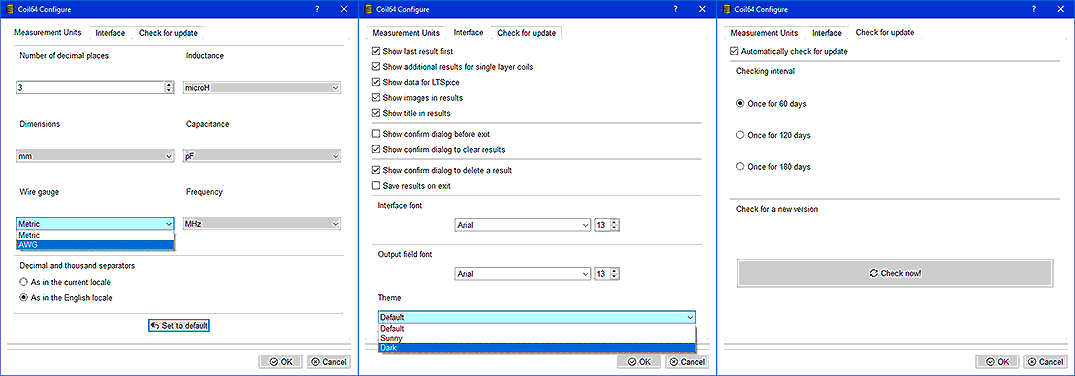Viewport: 1075px width, 376px height.
Task: Choose Dark in the Theme list
Action: (x=537, y=347)
